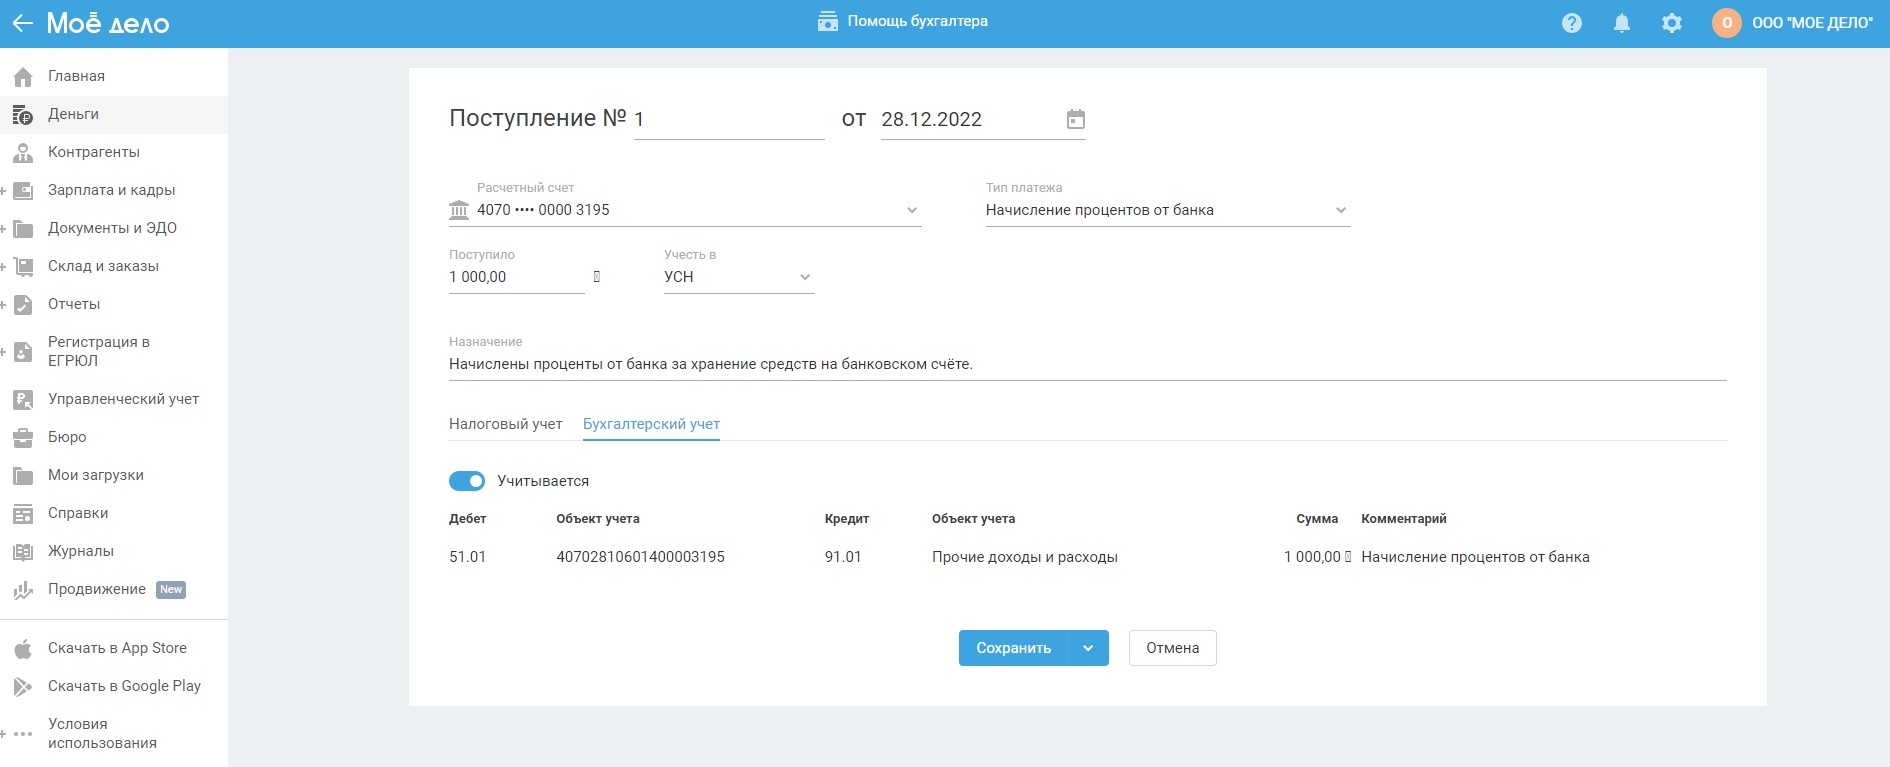Open the calendar date picker icon

pos(1075,120)
